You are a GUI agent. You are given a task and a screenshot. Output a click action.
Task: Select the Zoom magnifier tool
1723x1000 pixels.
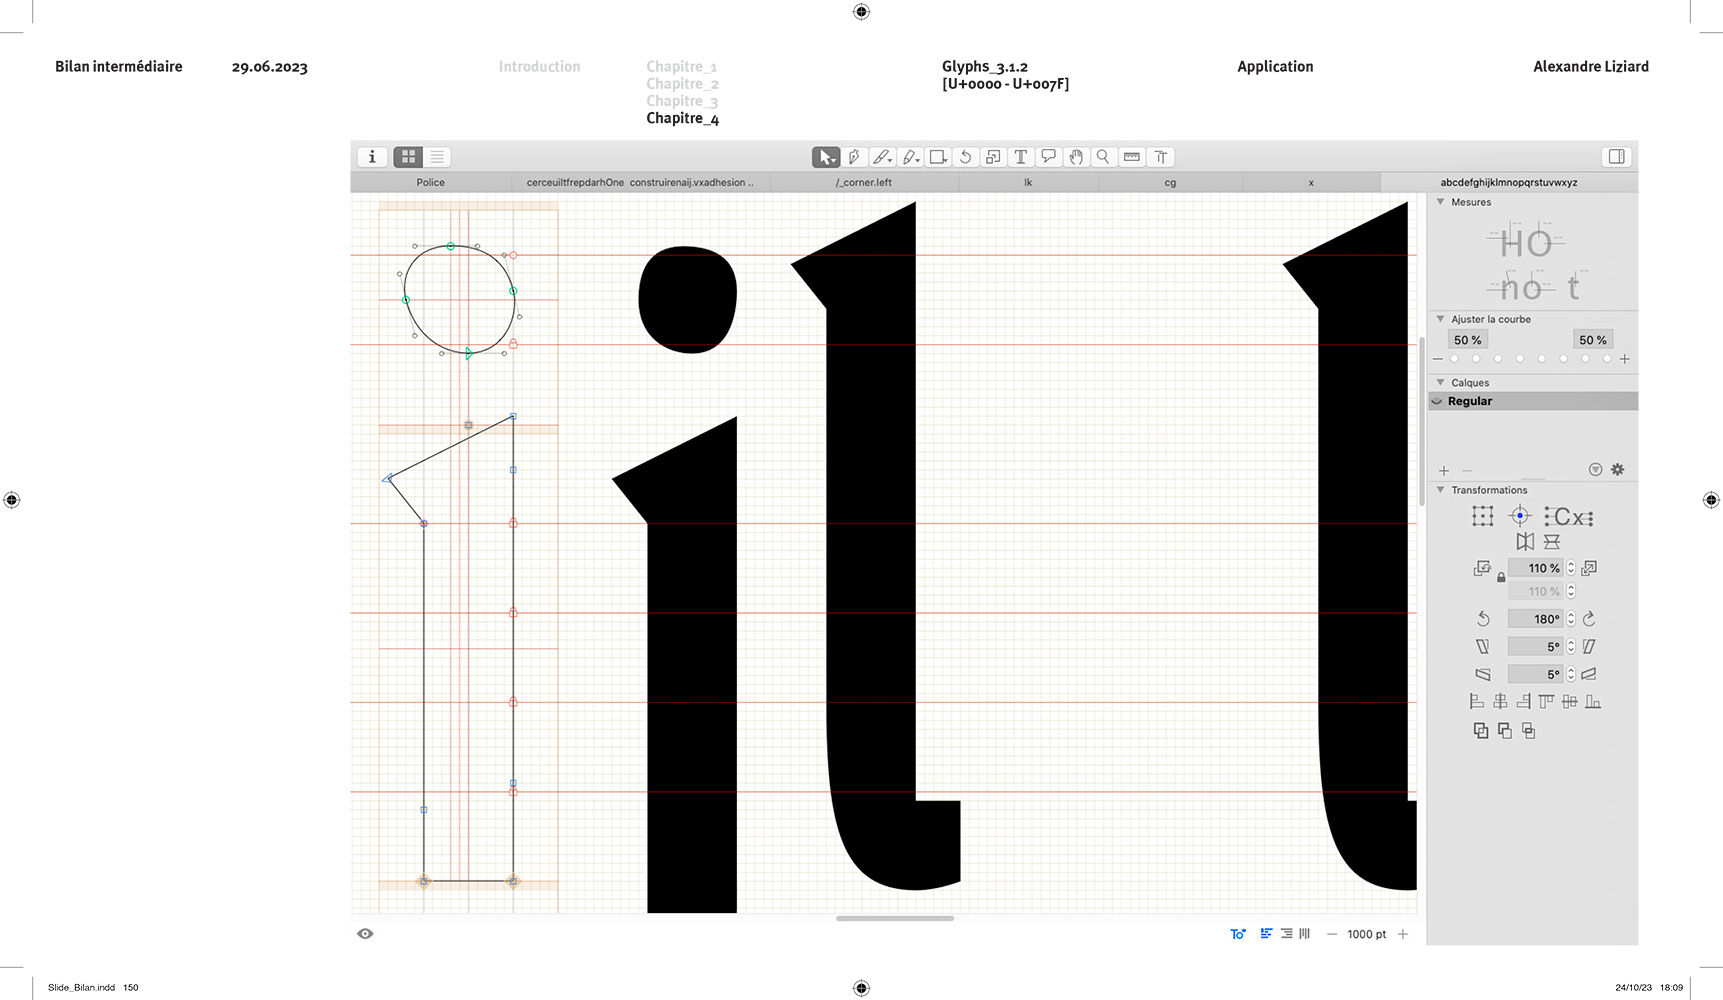tap(1103, 157)
